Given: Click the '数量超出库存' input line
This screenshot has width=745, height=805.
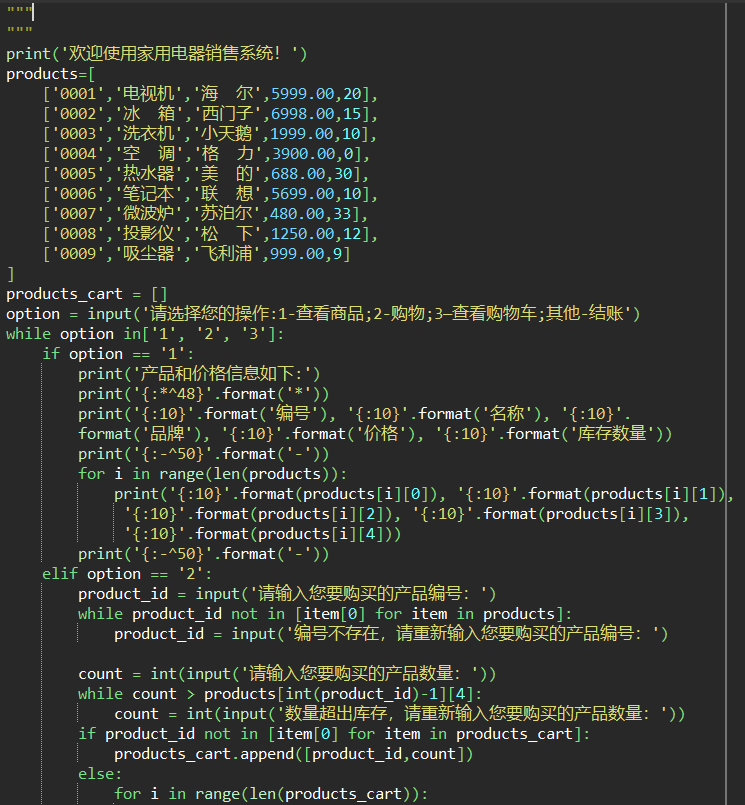Looking at the screenshot, I should 400,714.
